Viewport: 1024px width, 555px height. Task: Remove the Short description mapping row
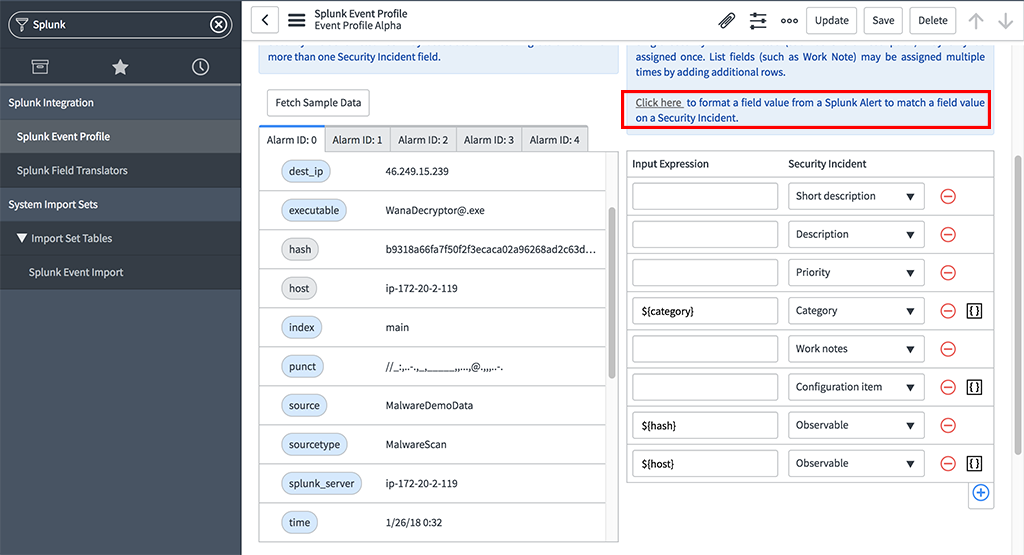(x=948, y=196)
